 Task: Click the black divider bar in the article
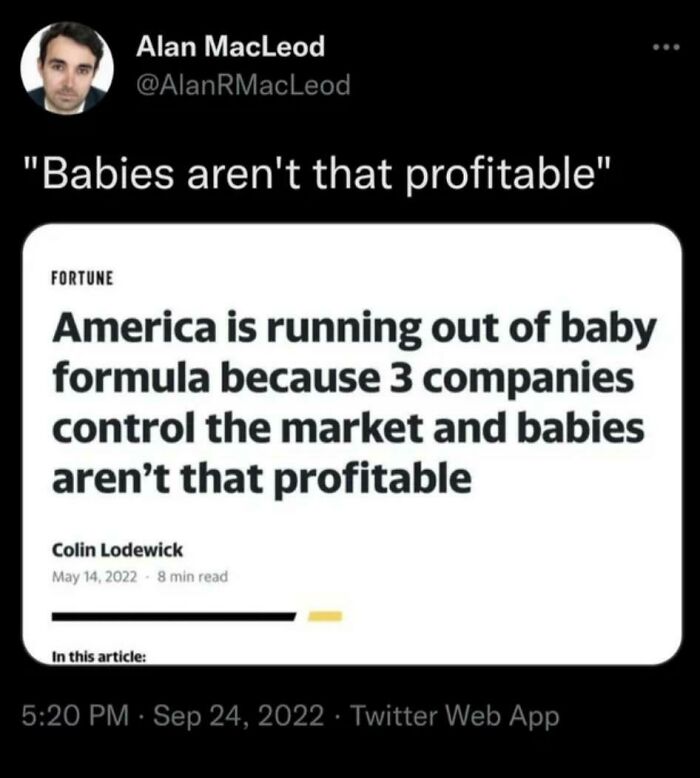174,615
